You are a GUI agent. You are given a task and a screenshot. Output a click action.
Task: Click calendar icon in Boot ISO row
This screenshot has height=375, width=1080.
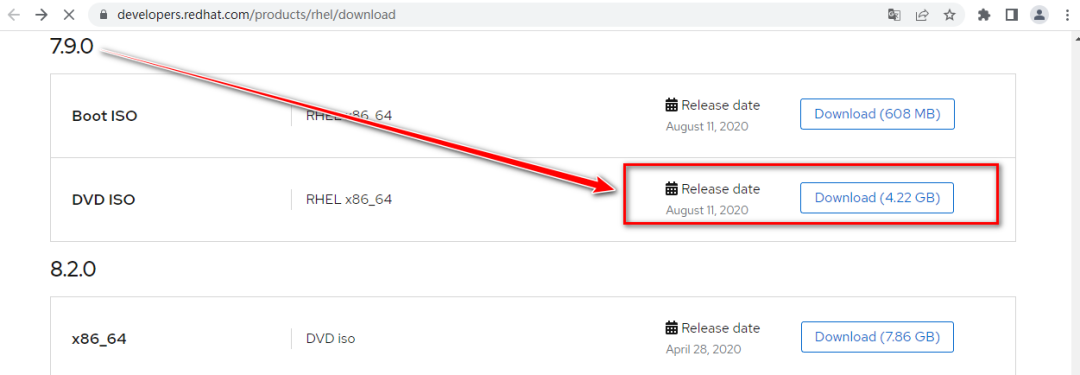(x=672, y=105)
